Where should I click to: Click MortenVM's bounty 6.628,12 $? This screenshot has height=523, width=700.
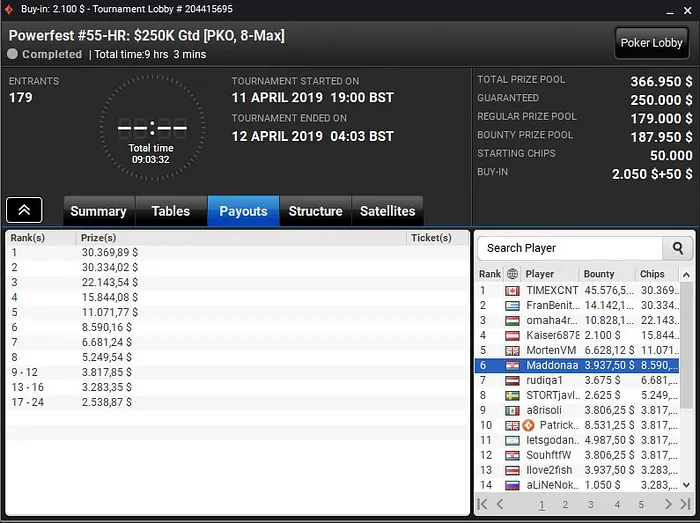609,350
